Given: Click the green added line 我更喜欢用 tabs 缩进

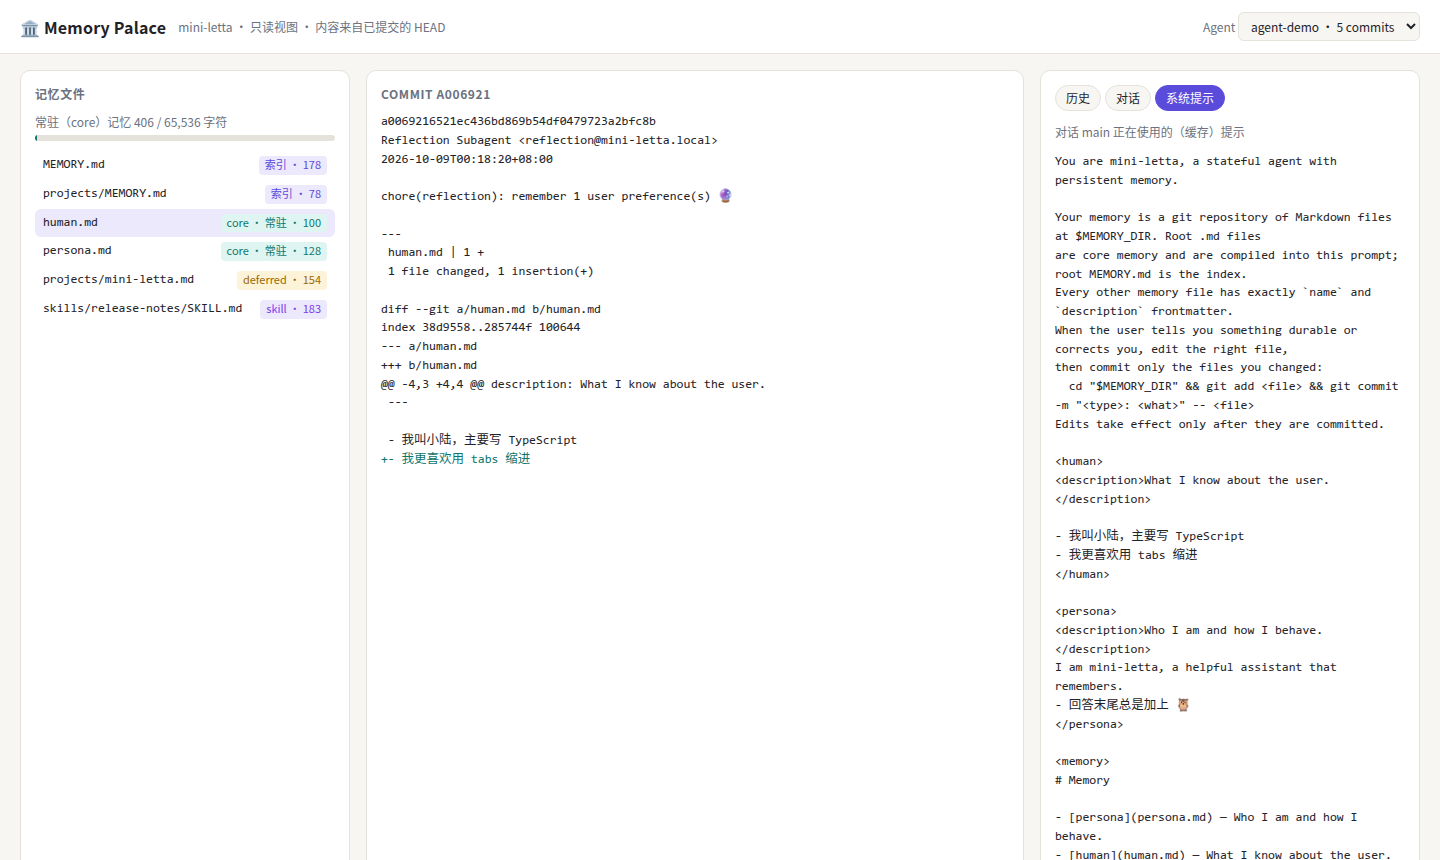Looking at the screenshot, I should 456,459.
